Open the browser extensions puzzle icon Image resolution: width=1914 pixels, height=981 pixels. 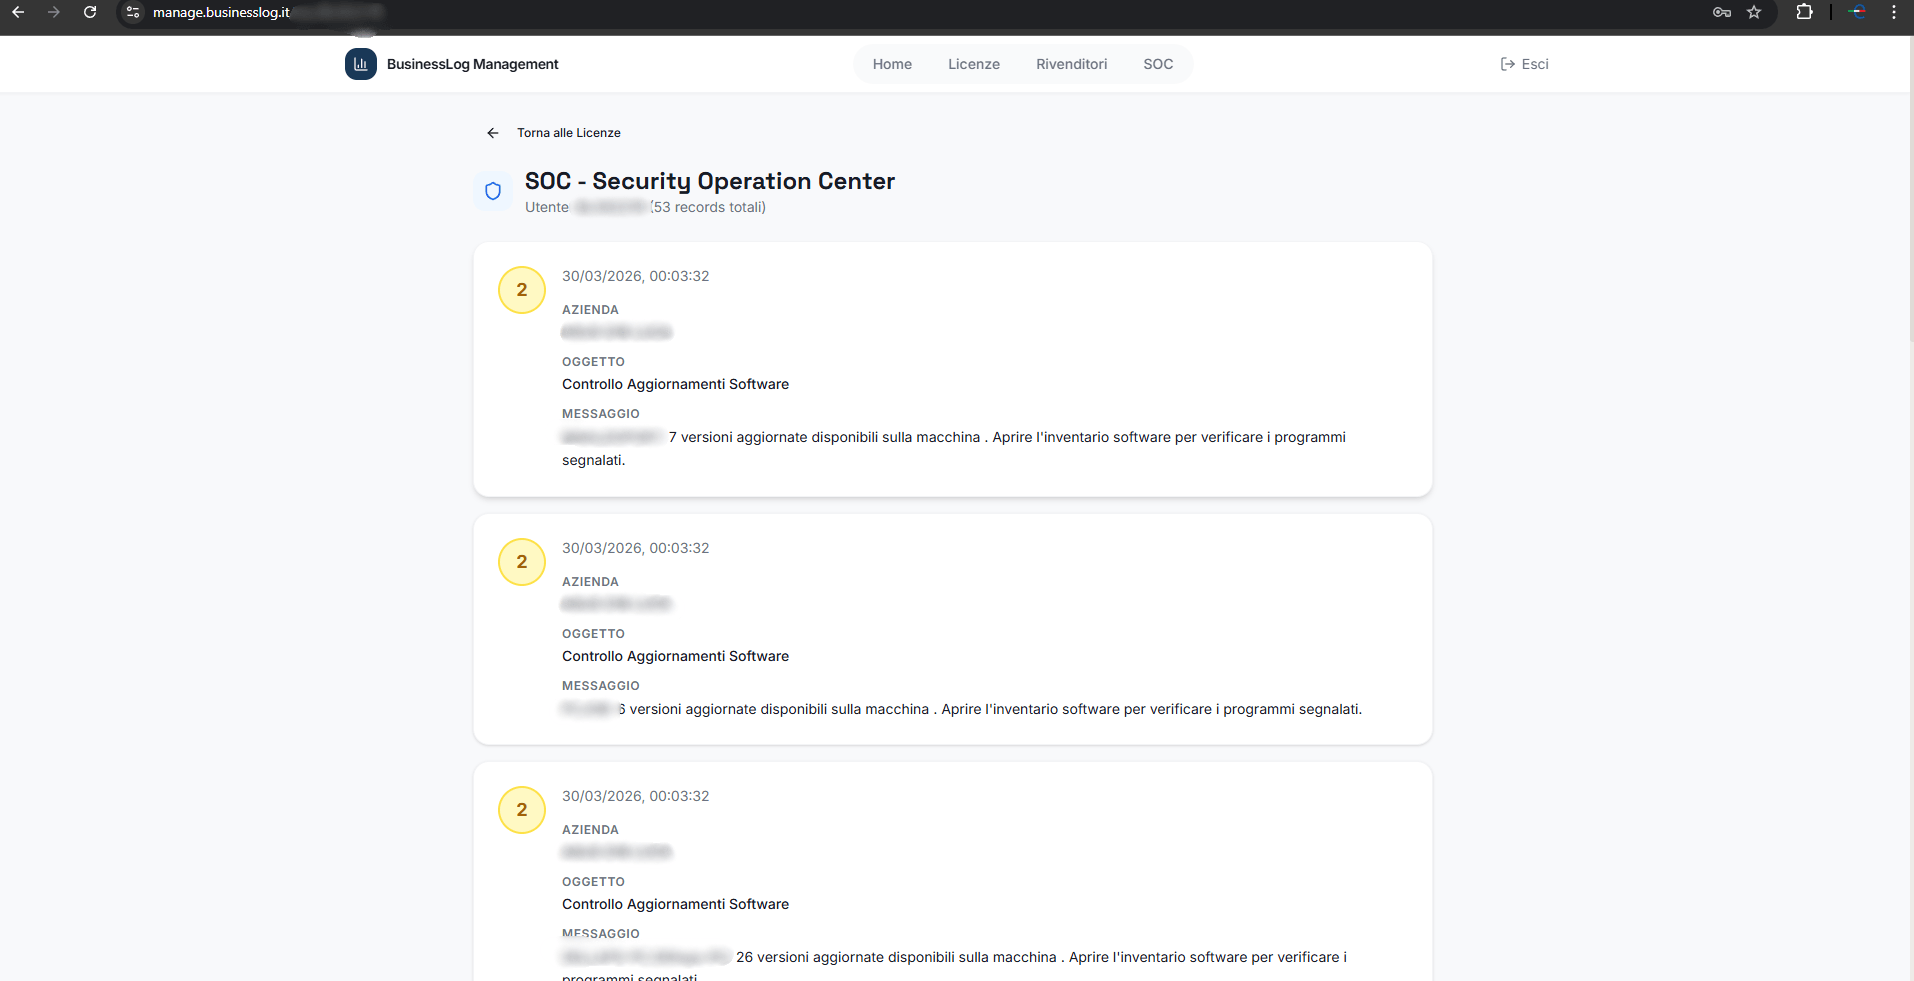pyautogui.click(x=1806, y=13)
